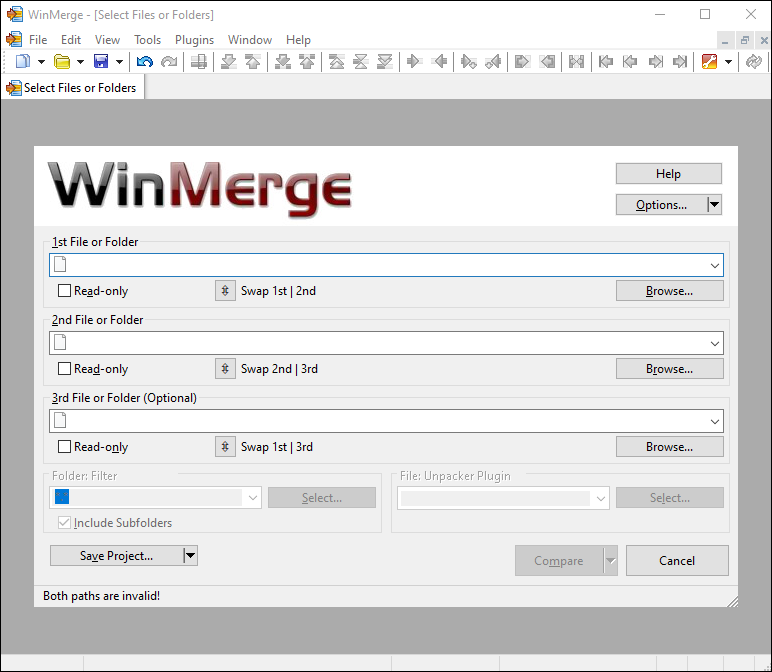772x672 pixels.
Task: Open the Options button dropdown arrow
Action: [714, 204]
